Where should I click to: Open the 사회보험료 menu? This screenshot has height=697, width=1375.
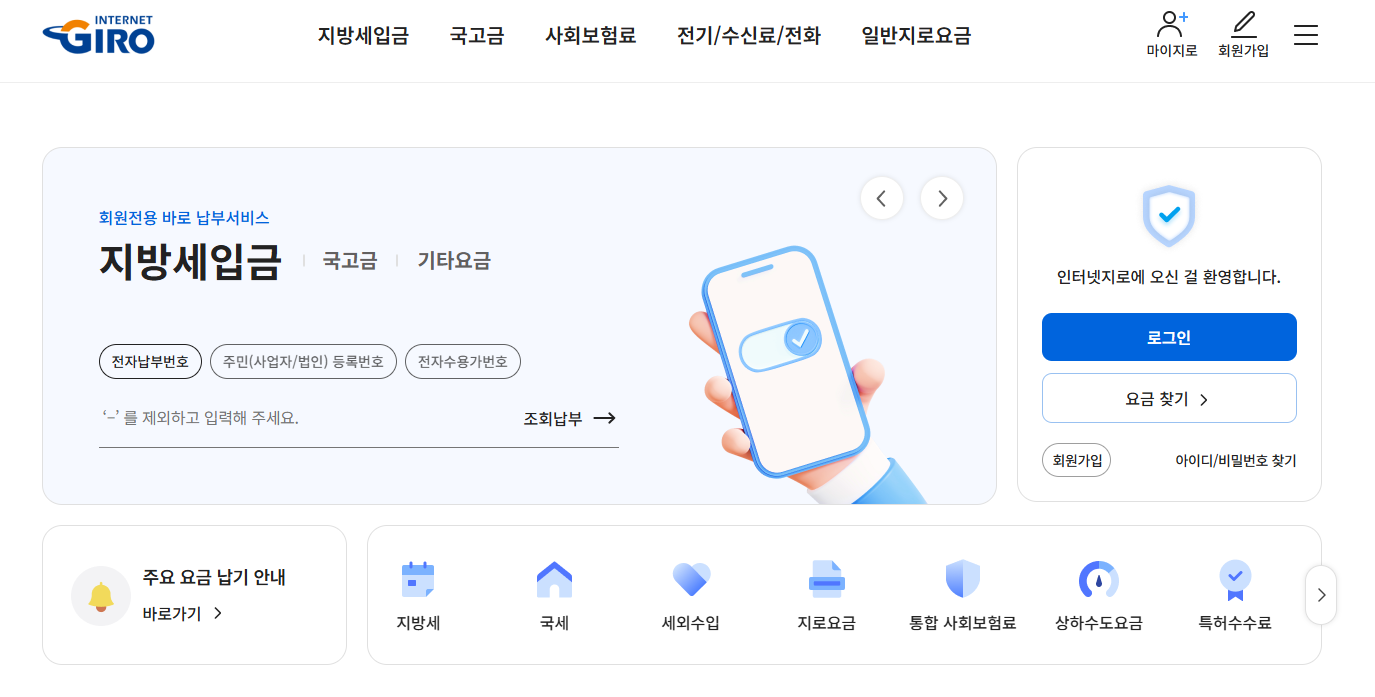coord(590,35)
